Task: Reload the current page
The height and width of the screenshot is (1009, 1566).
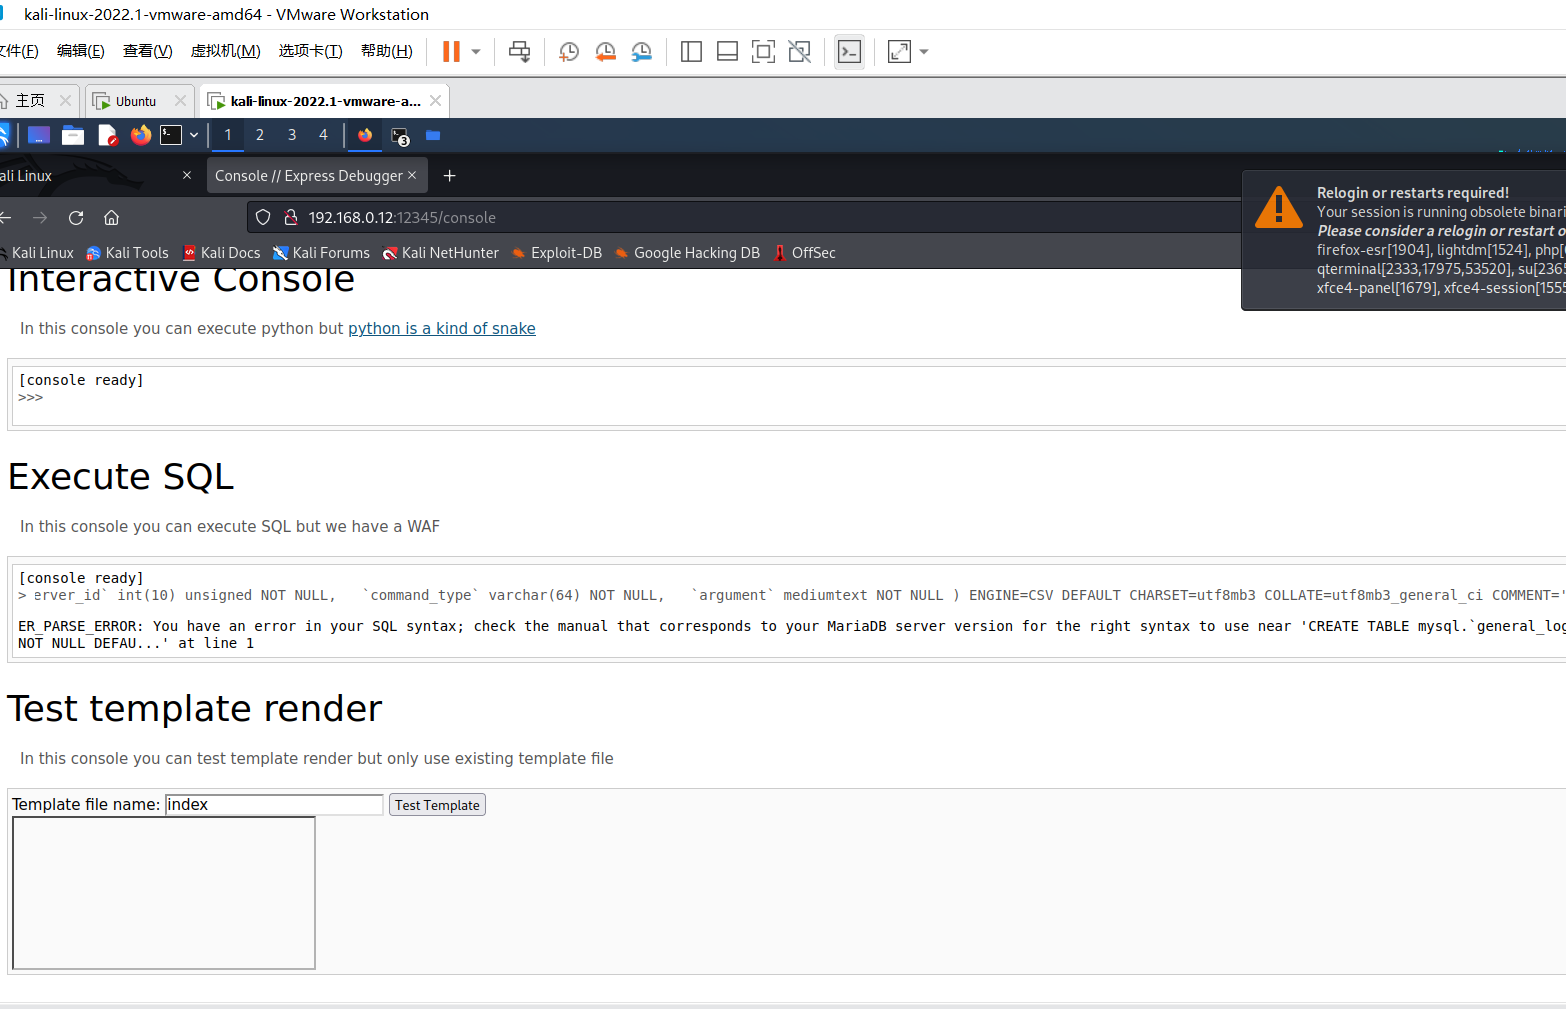Action: pyautogui.click(x=76, y=217)
